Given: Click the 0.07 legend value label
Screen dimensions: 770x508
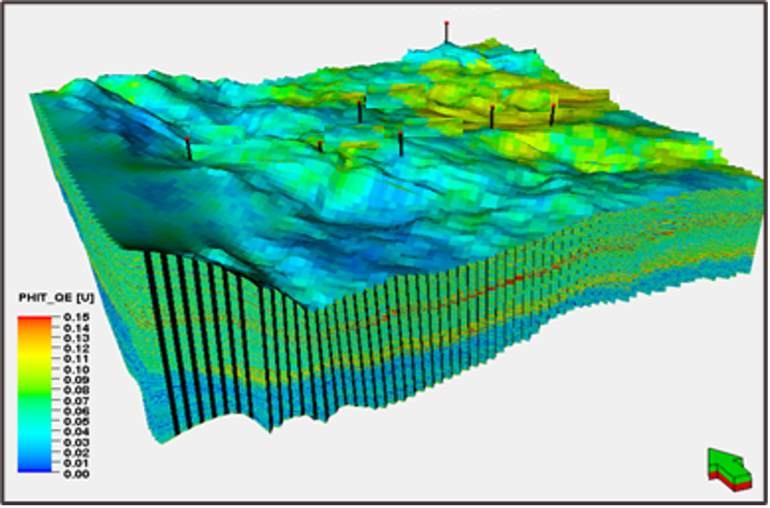Looking at the screenshot, I should 76,400.
